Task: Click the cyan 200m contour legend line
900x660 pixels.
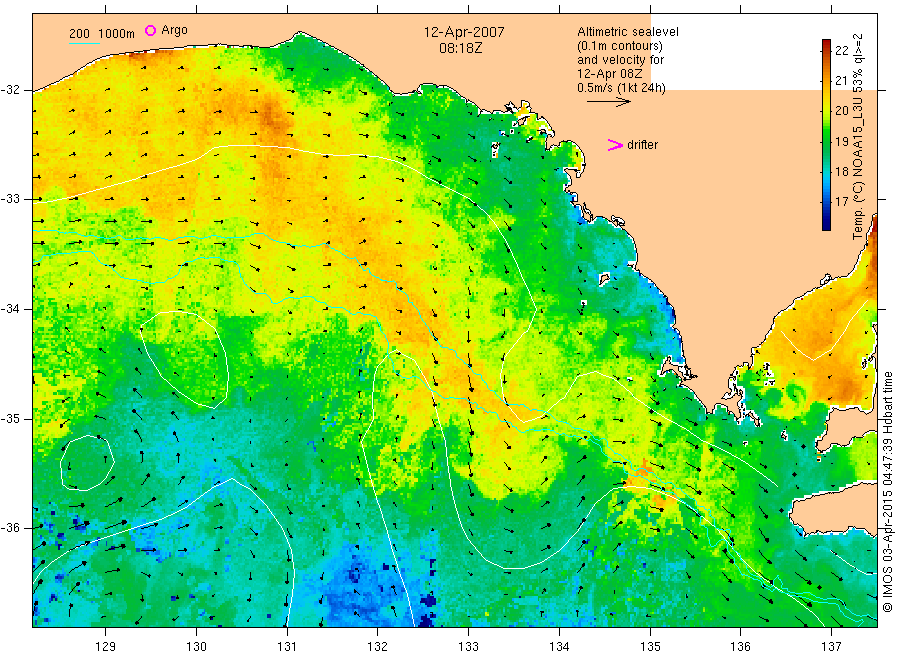Action: click(x=84, y=44)
